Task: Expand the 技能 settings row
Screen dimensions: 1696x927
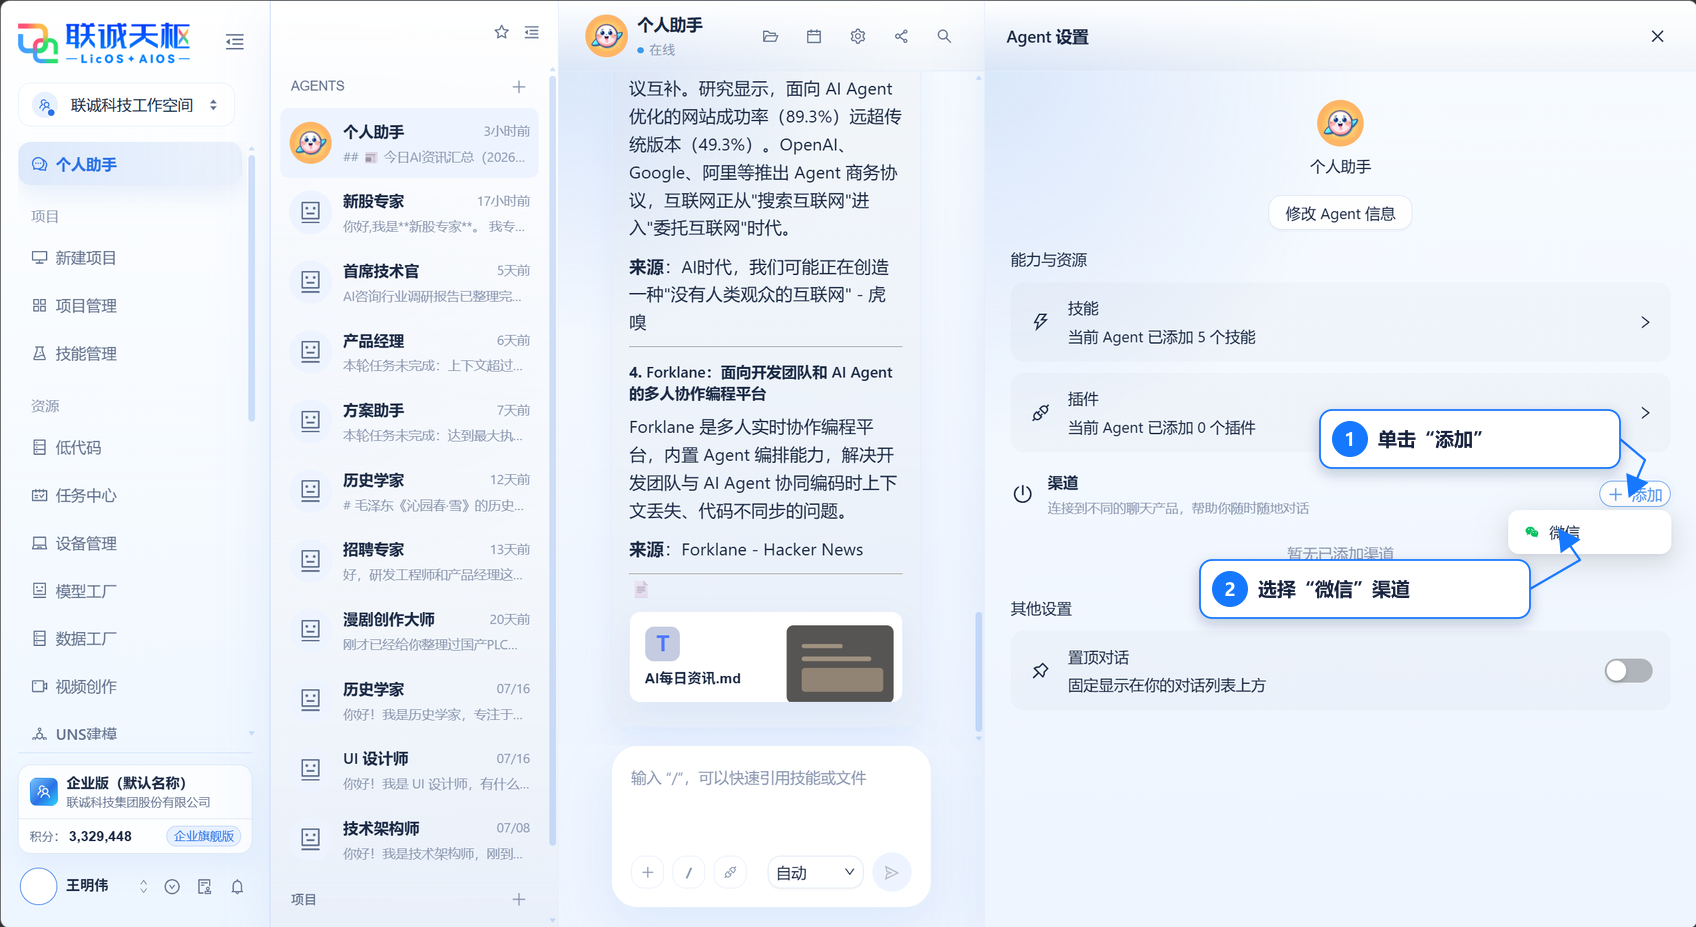Action: point(1340,322)
